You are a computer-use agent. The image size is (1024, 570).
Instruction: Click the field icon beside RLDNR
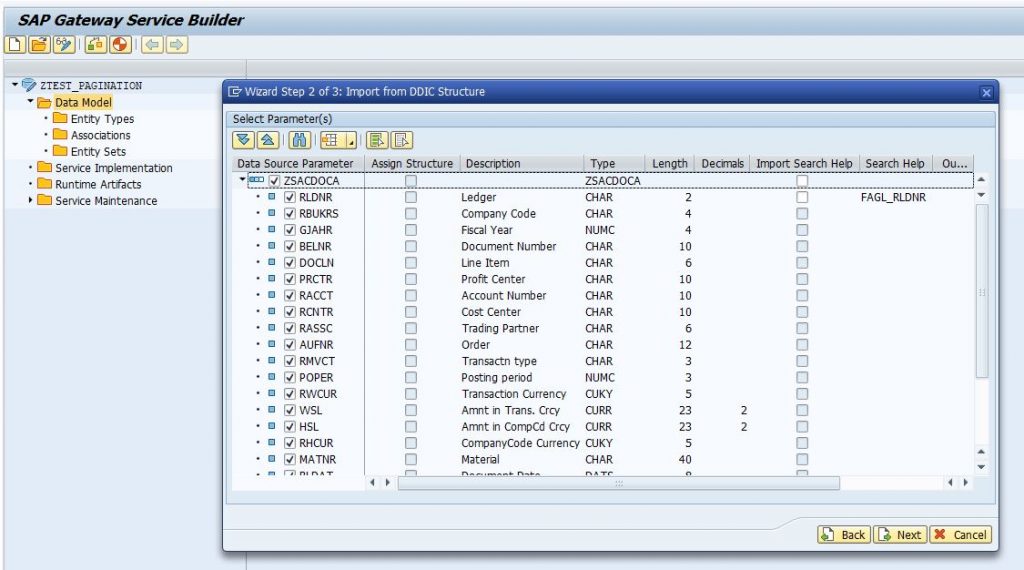coord(272,197)
